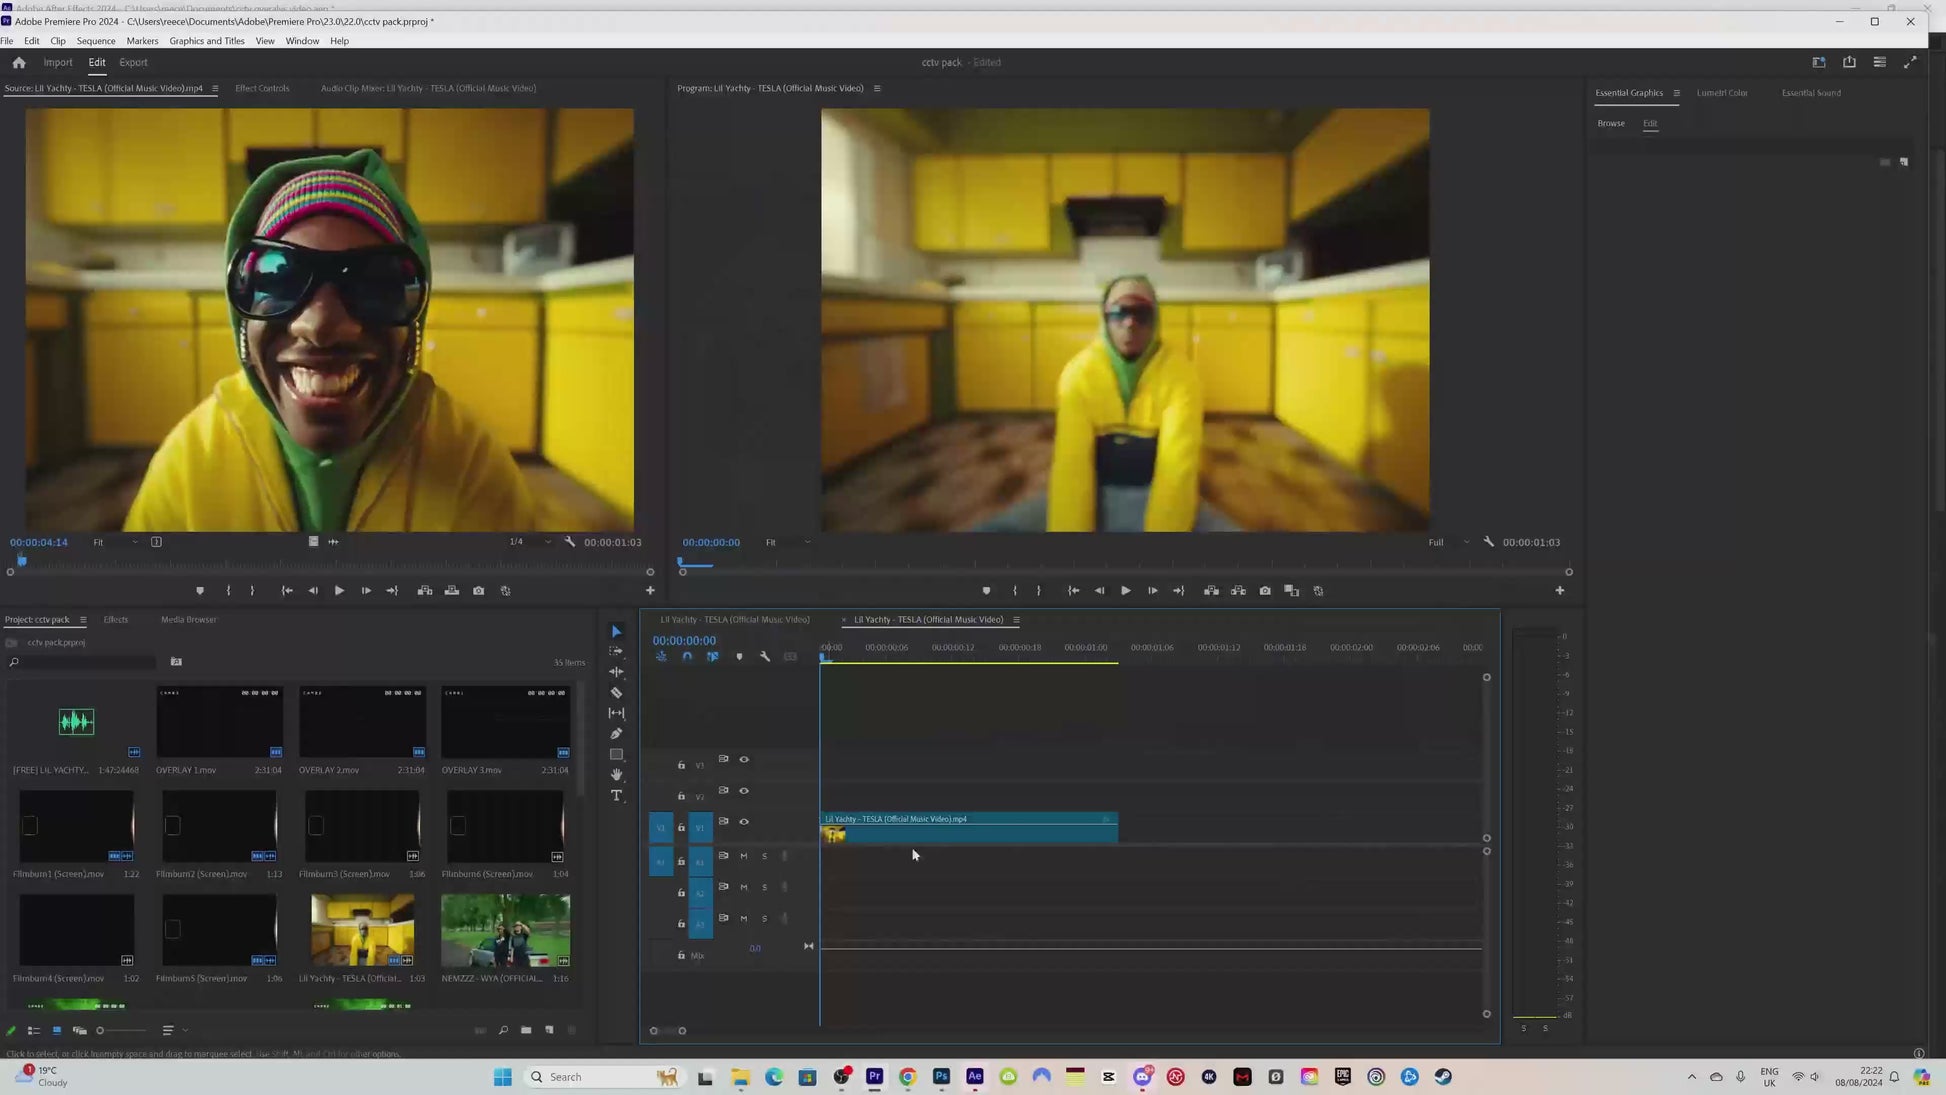Open Program monitor settings wrench

(x=1488, y=542)
